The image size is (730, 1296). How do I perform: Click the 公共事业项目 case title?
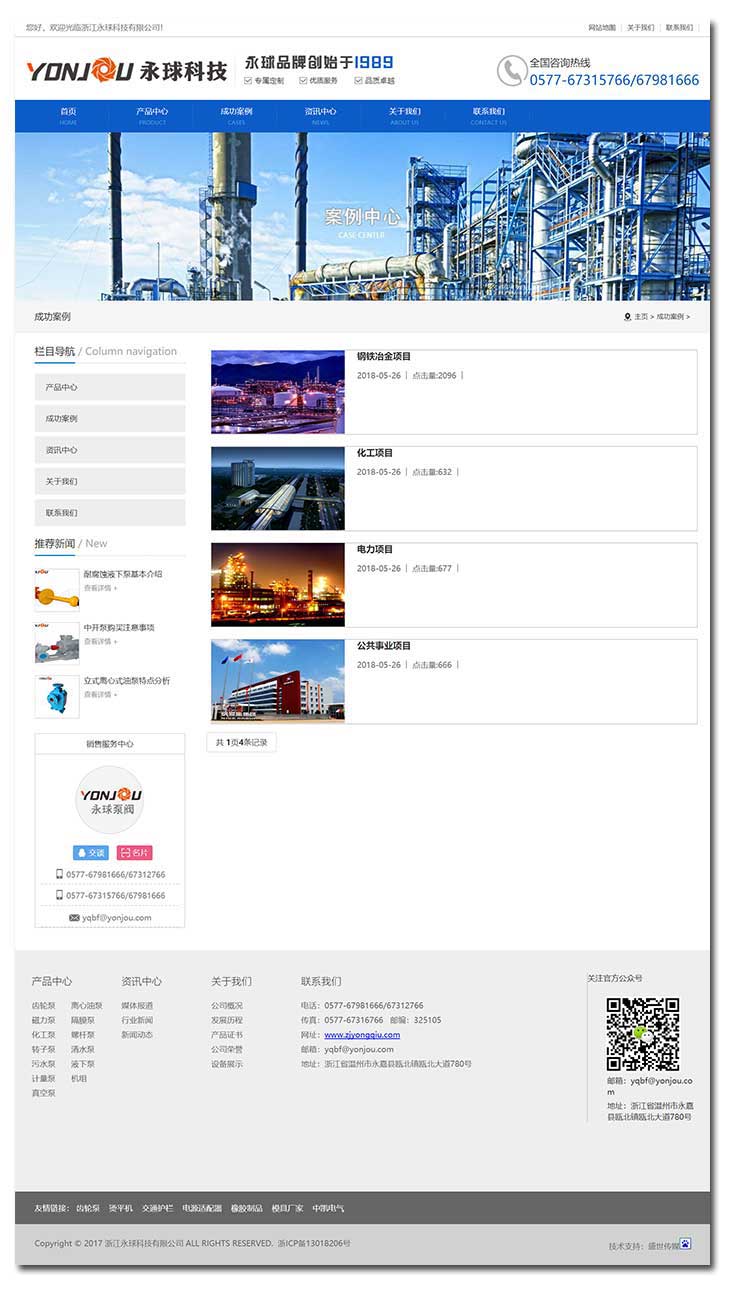(x=384, y=646)
